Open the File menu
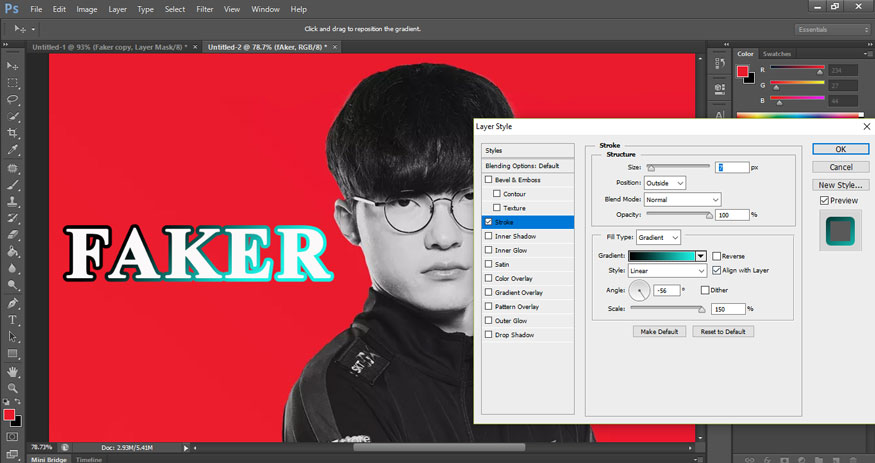875x463 pixels. coord(36,9)
